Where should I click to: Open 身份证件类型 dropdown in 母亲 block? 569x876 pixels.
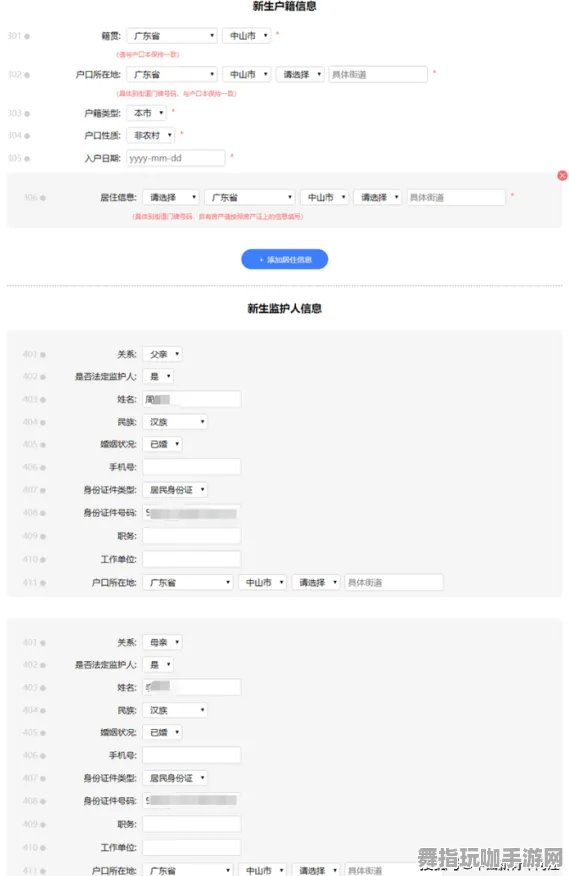(x=175, y=778)
